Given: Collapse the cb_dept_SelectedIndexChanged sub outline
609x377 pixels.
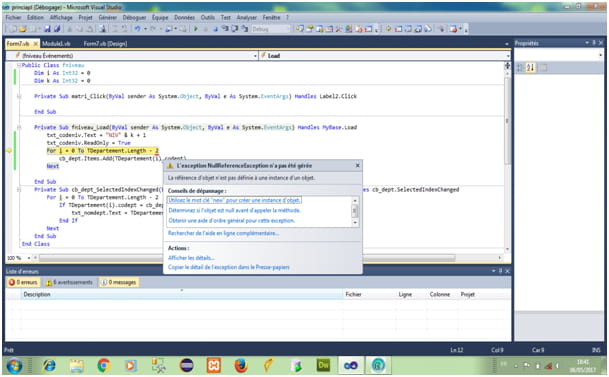Looking at the screenshot, I should [x=19, y=189].
